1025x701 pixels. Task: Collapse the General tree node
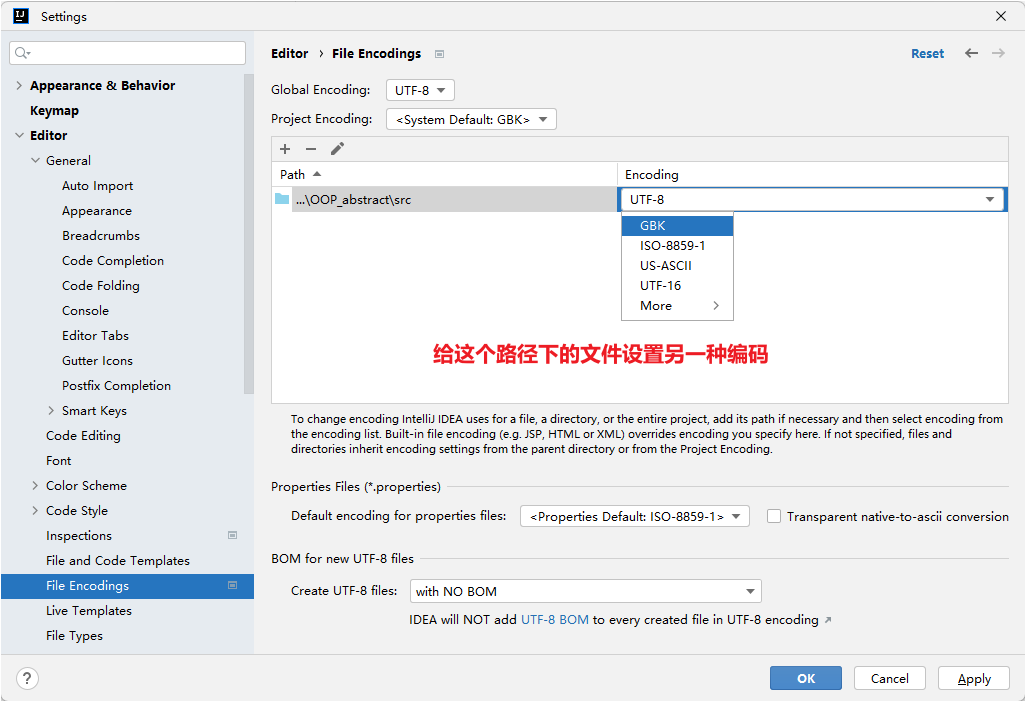tap(35, 160)
